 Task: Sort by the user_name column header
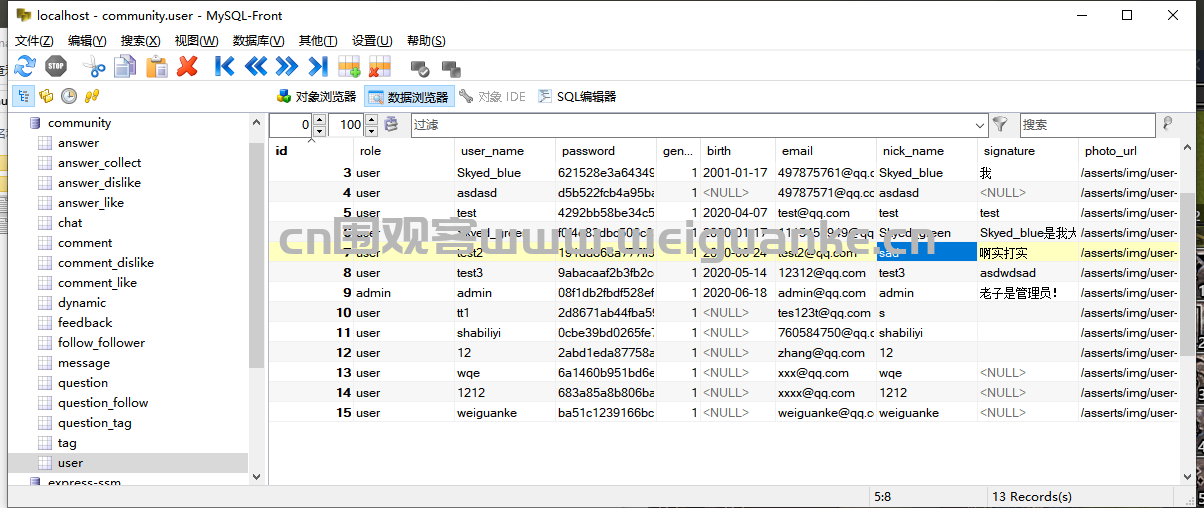click(x=505, y=151)
